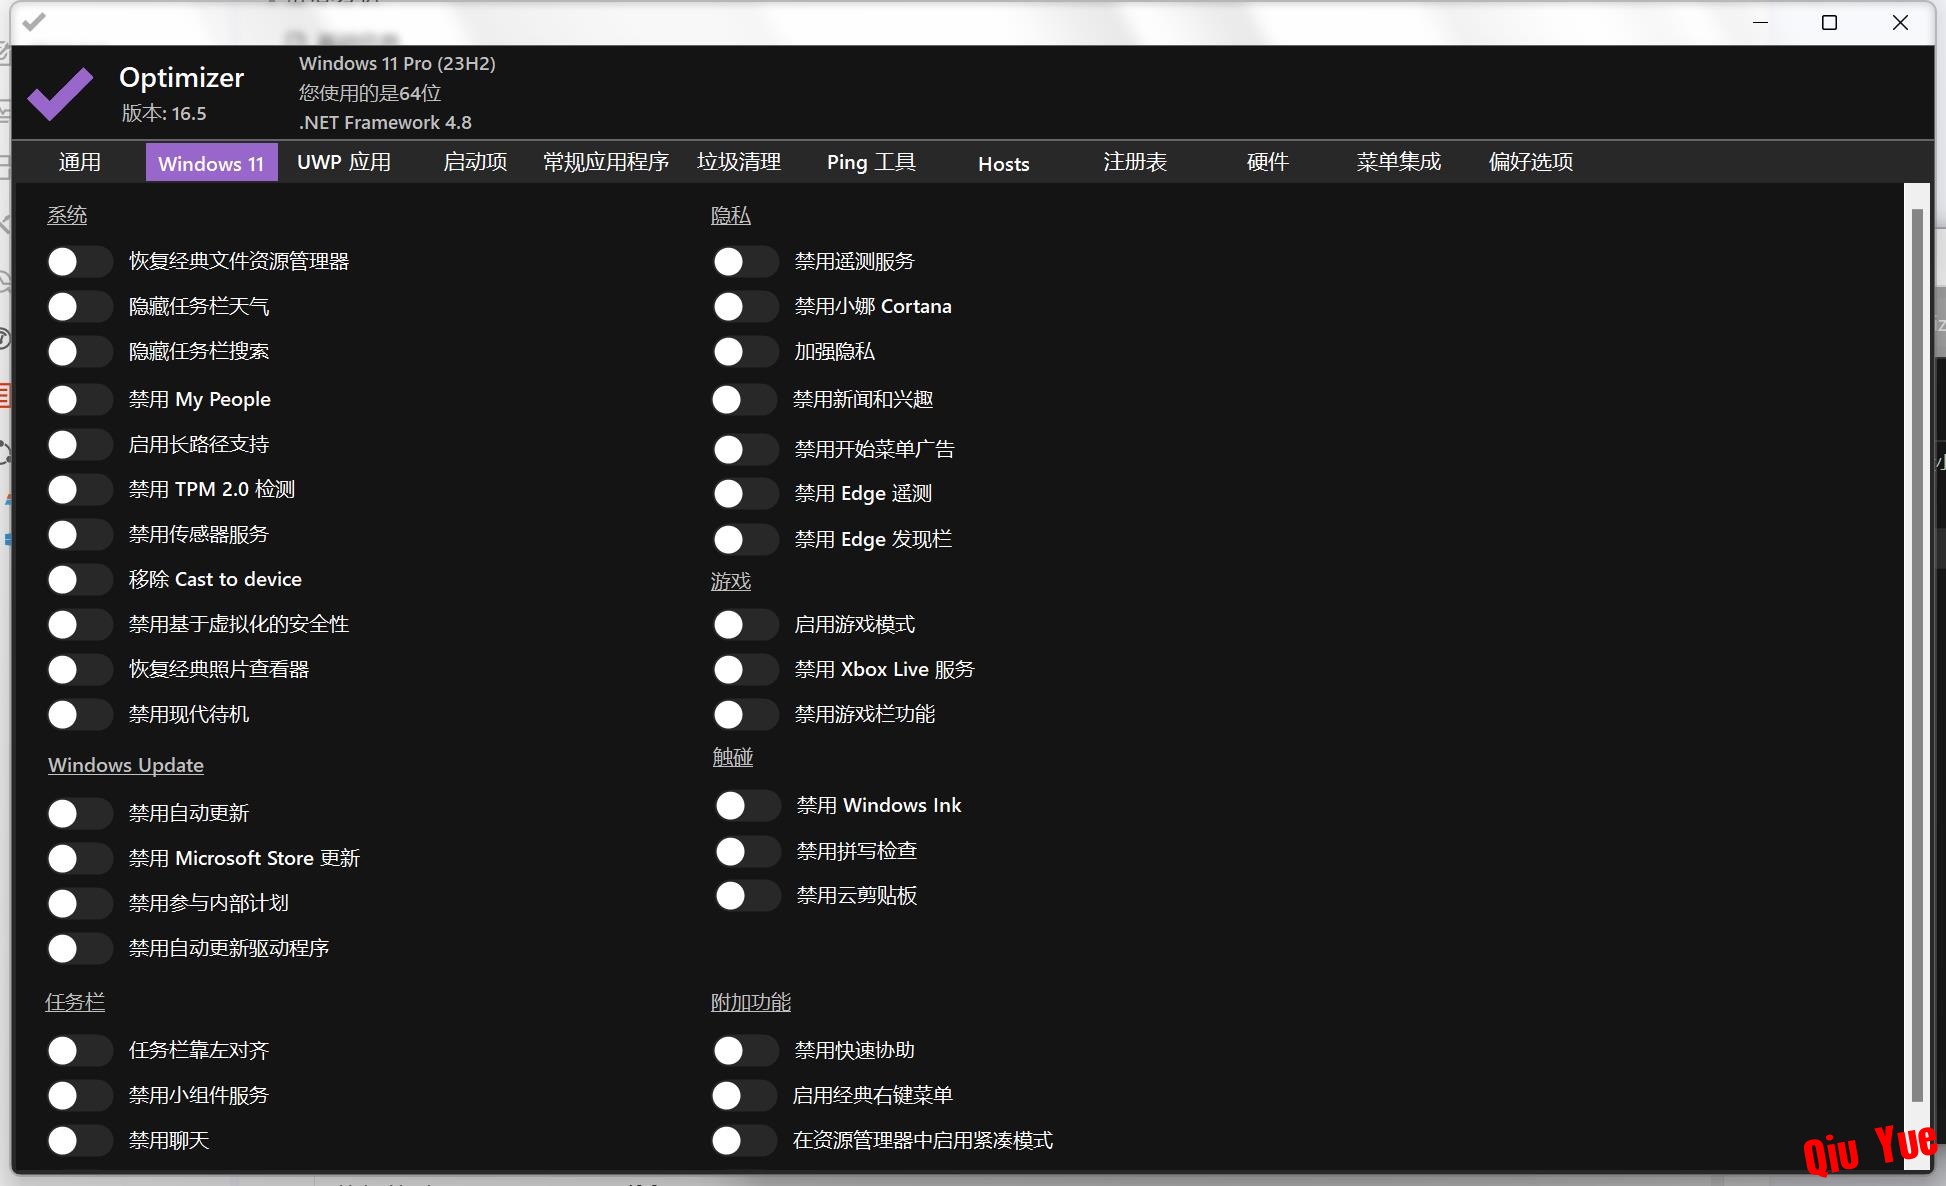Enable 启用长路径支持 toggle
1946x1186 pixels.
pyautogui.click(x=79, y=445)
